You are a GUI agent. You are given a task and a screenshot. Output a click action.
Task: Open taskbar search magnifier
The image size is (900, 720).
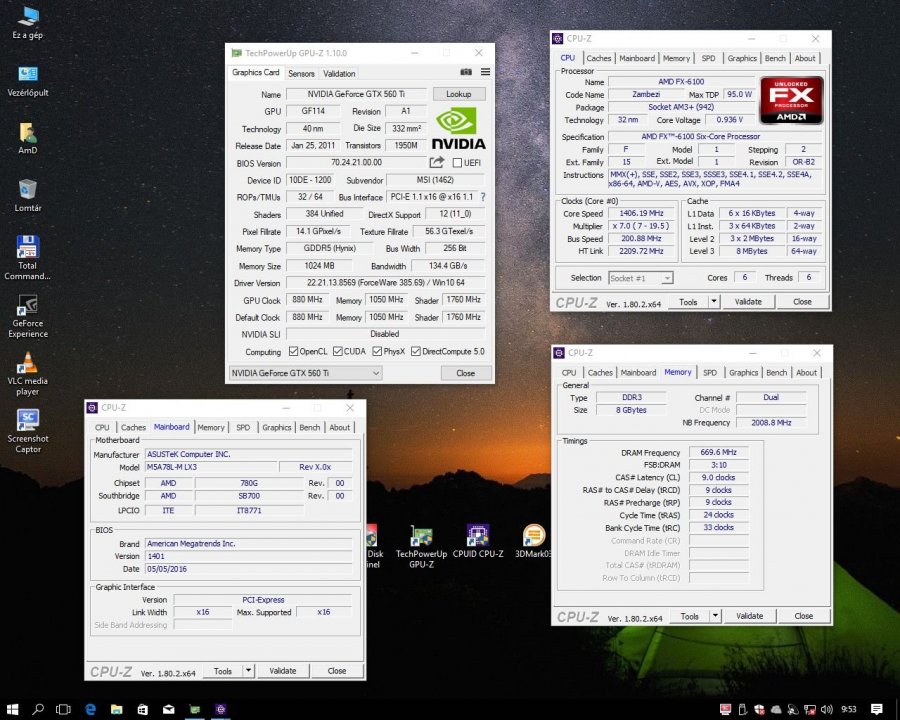pos(38,709)
